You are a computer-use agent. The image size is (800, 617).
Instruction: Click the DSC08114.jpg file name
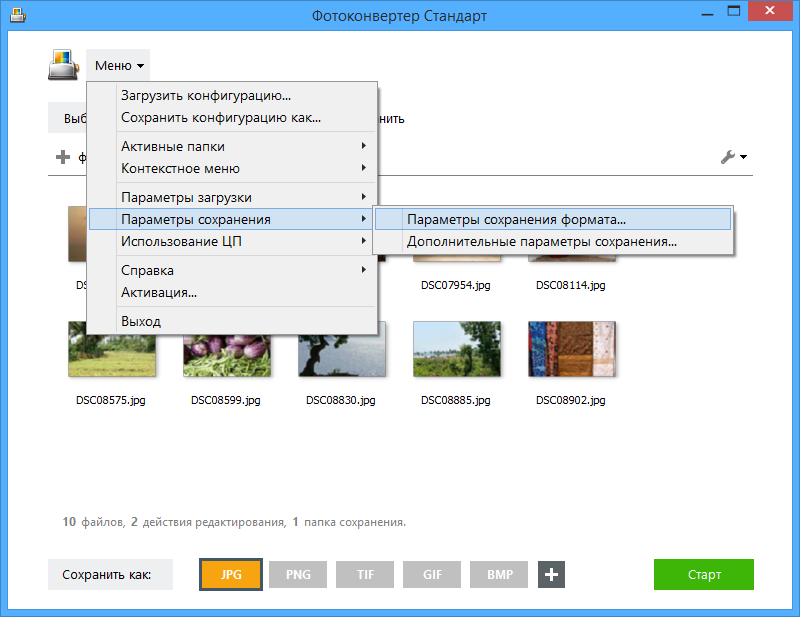pos(570,285)
